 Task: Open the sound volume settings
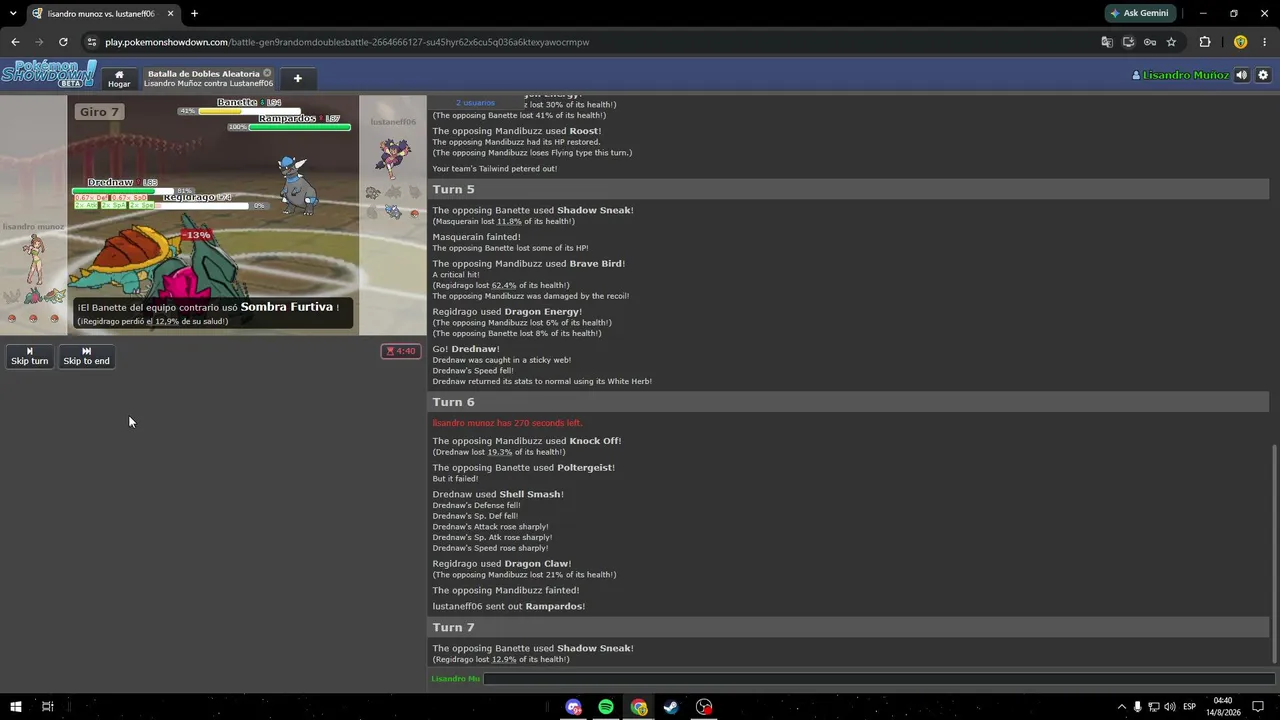(x=1242, y=75)
